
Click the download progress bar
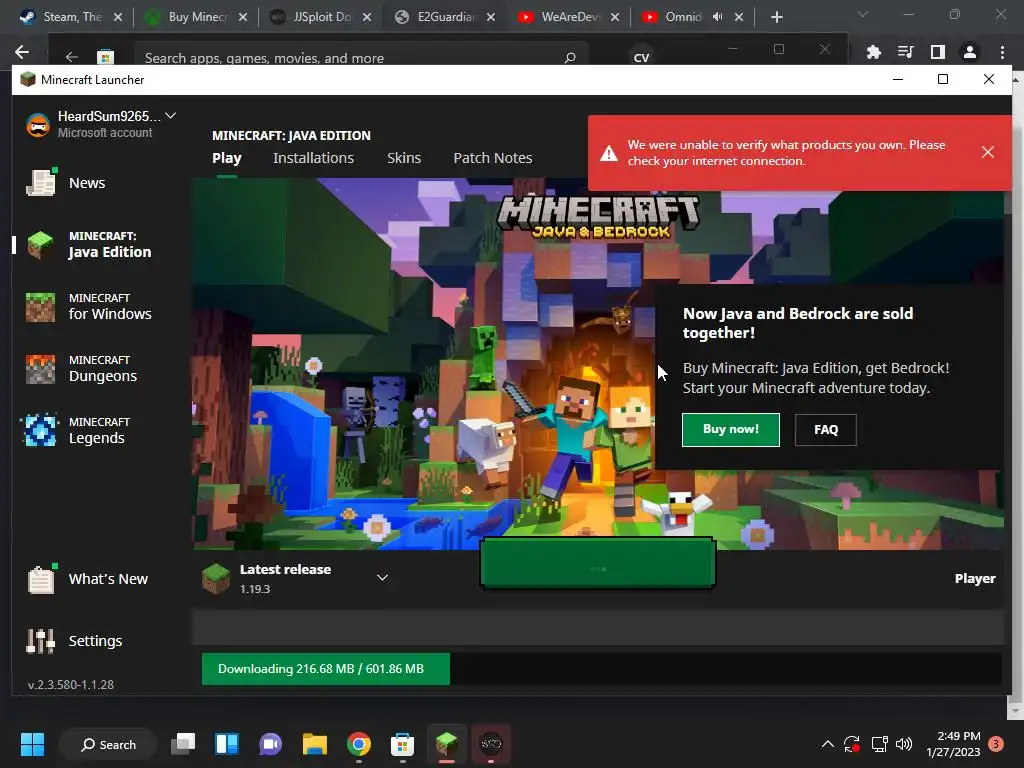tap(601, 669)
